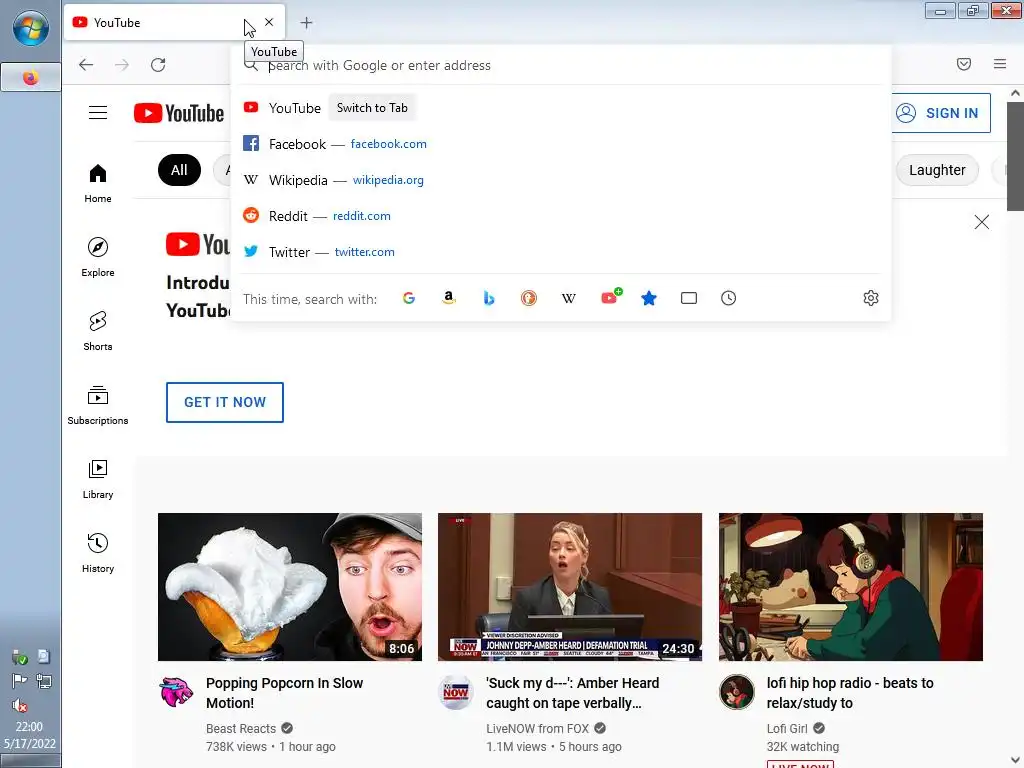
Task: Go to YouTube Home in sidebar
Action: pos(98,184)
